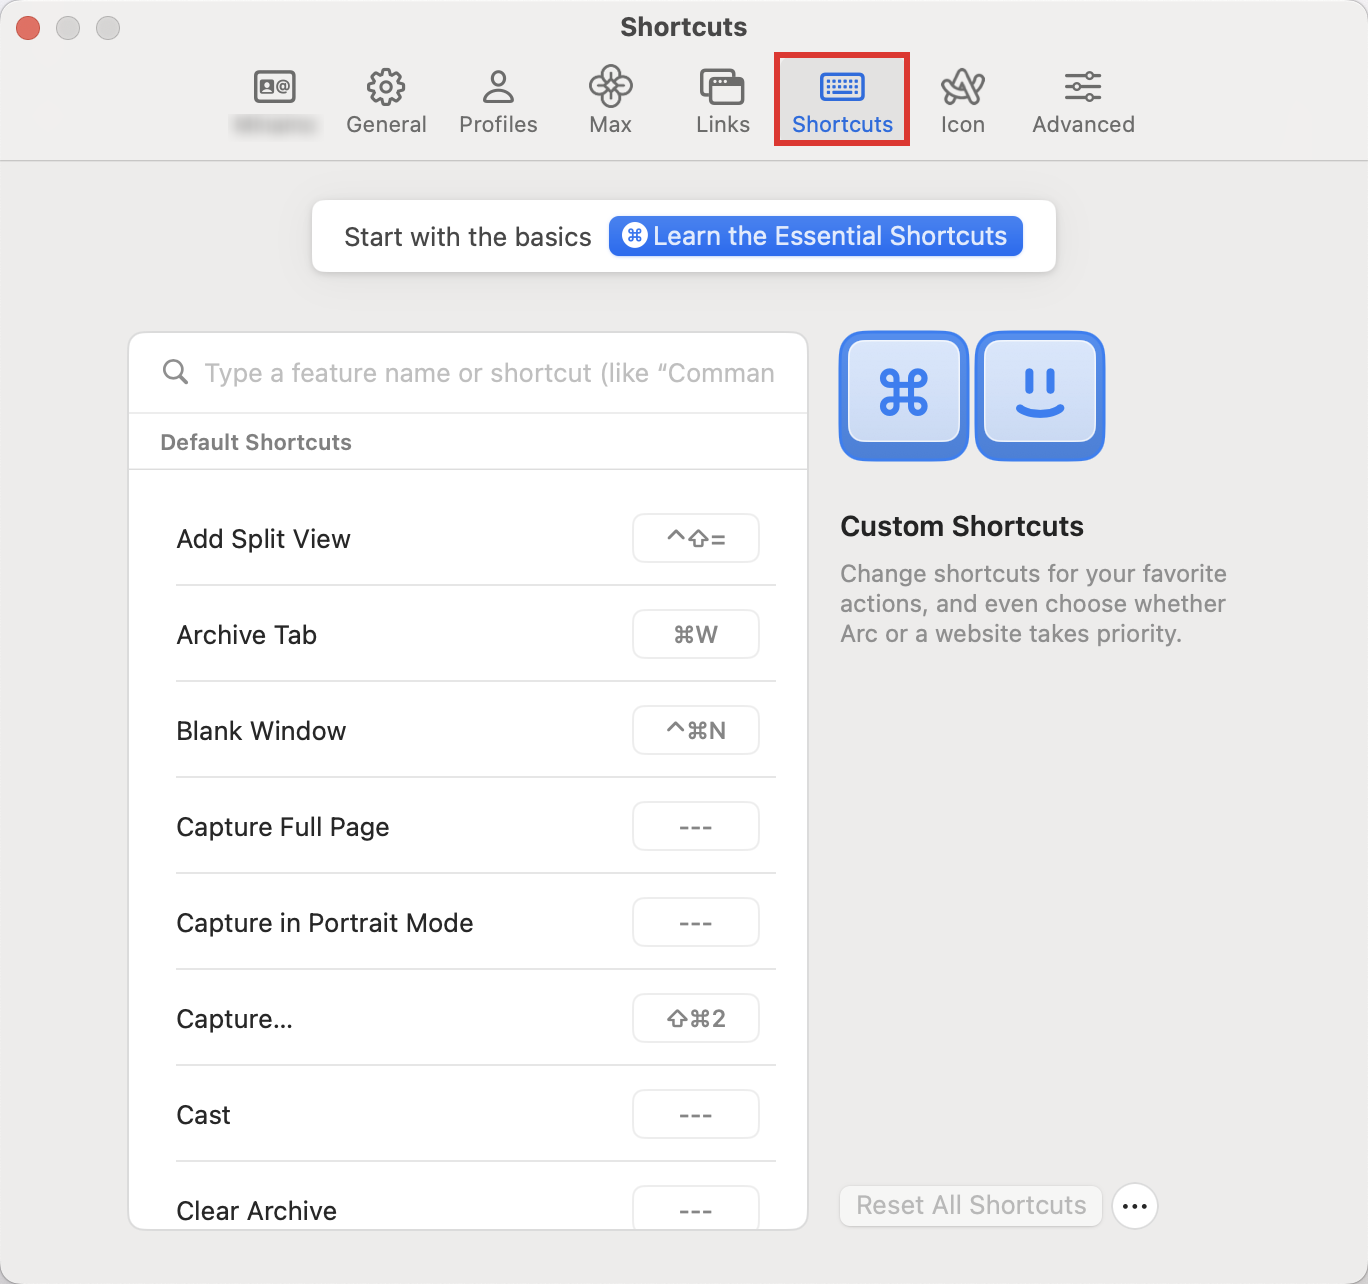The height and width of the screenshot is (1284, 1368).
Task: Select the Max flower icon
Action: [610, 88]
